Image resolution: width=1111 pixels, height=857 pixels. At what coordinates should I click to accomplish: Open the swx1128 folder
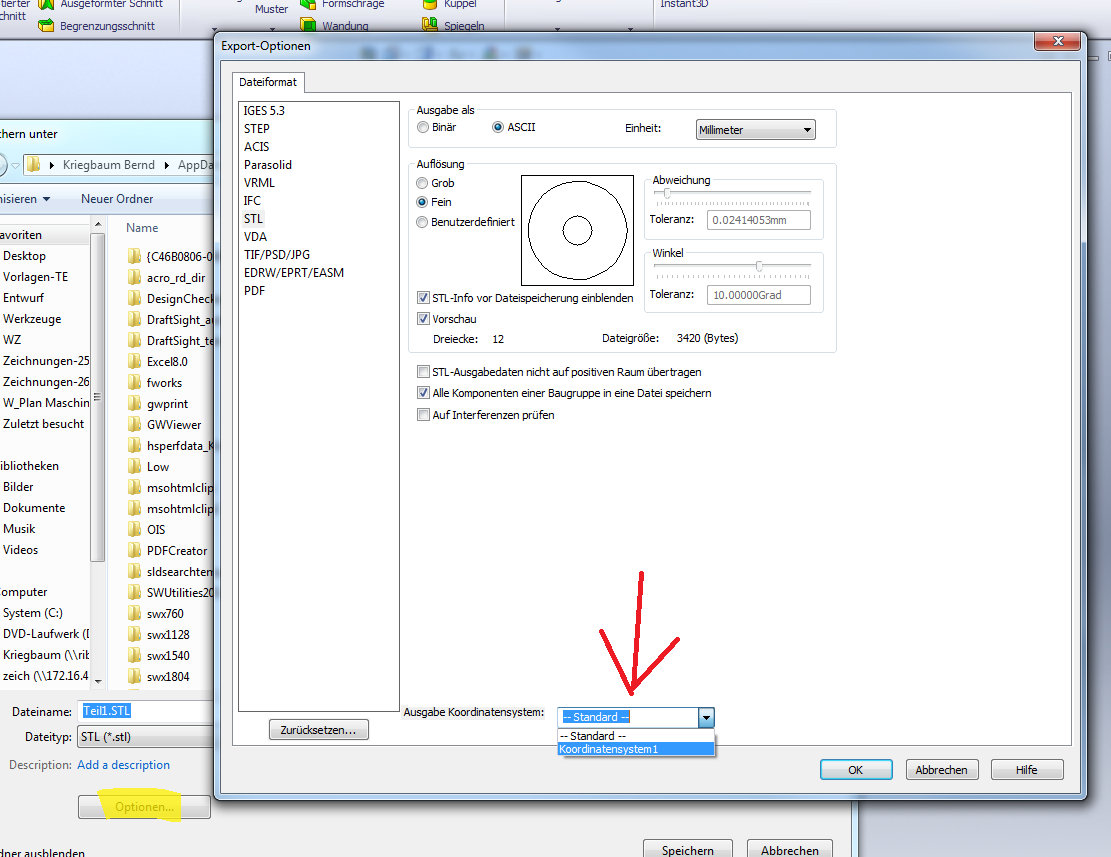(x=159, y=635)
